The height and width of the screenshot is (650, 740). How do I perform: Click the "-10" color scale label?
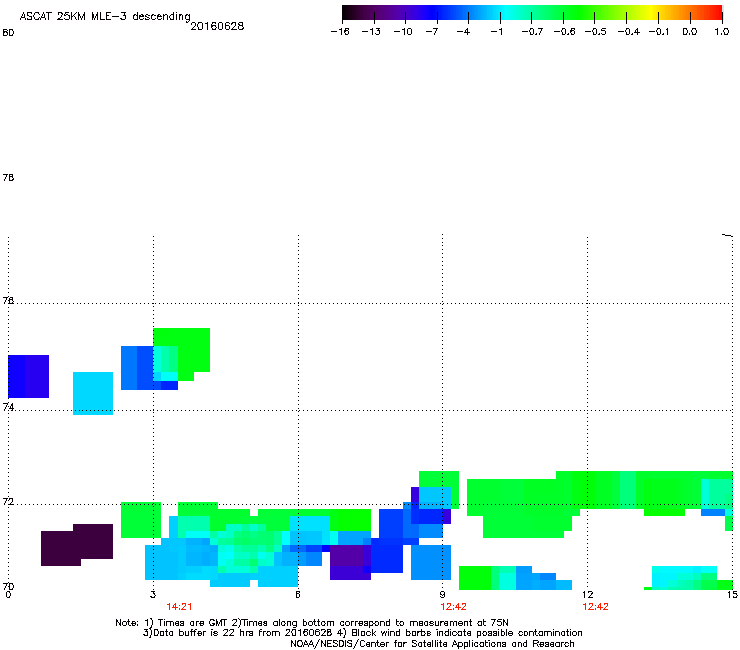(403, 32)
